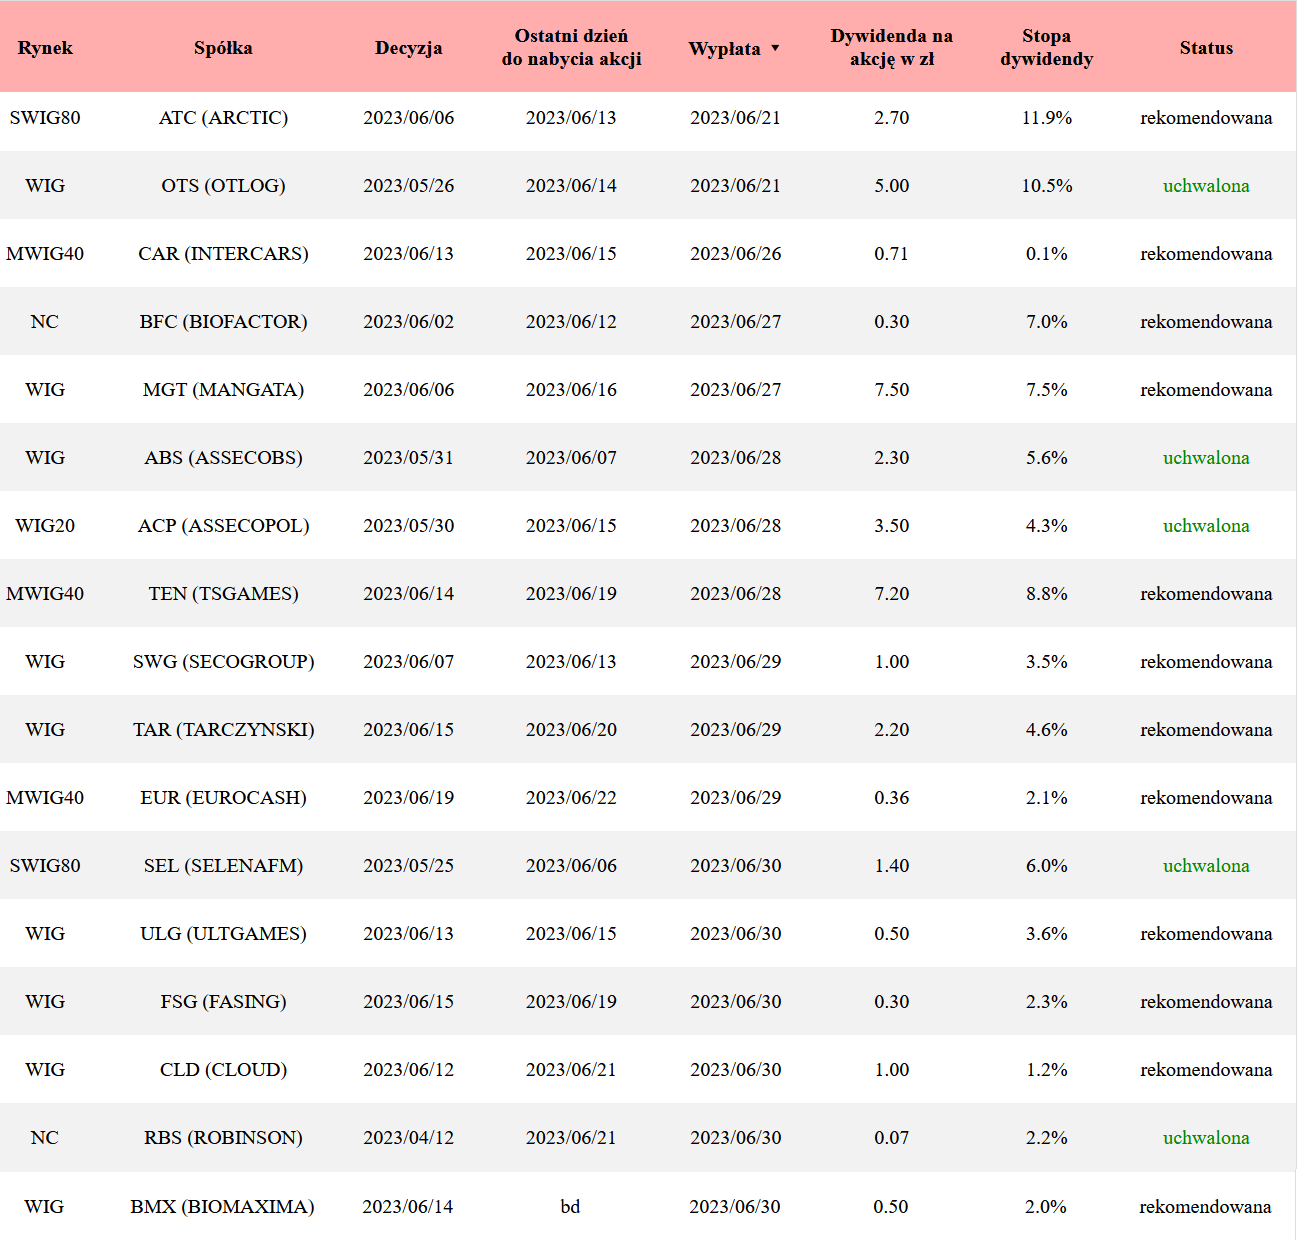
Task: Click Ostatni dzień do nabycia akcji header
Action: click(x=571, y=48)
